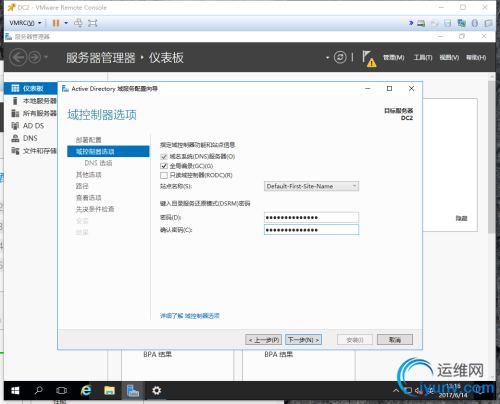Go to 域控制器选项 wizard step

click(108, 152)
